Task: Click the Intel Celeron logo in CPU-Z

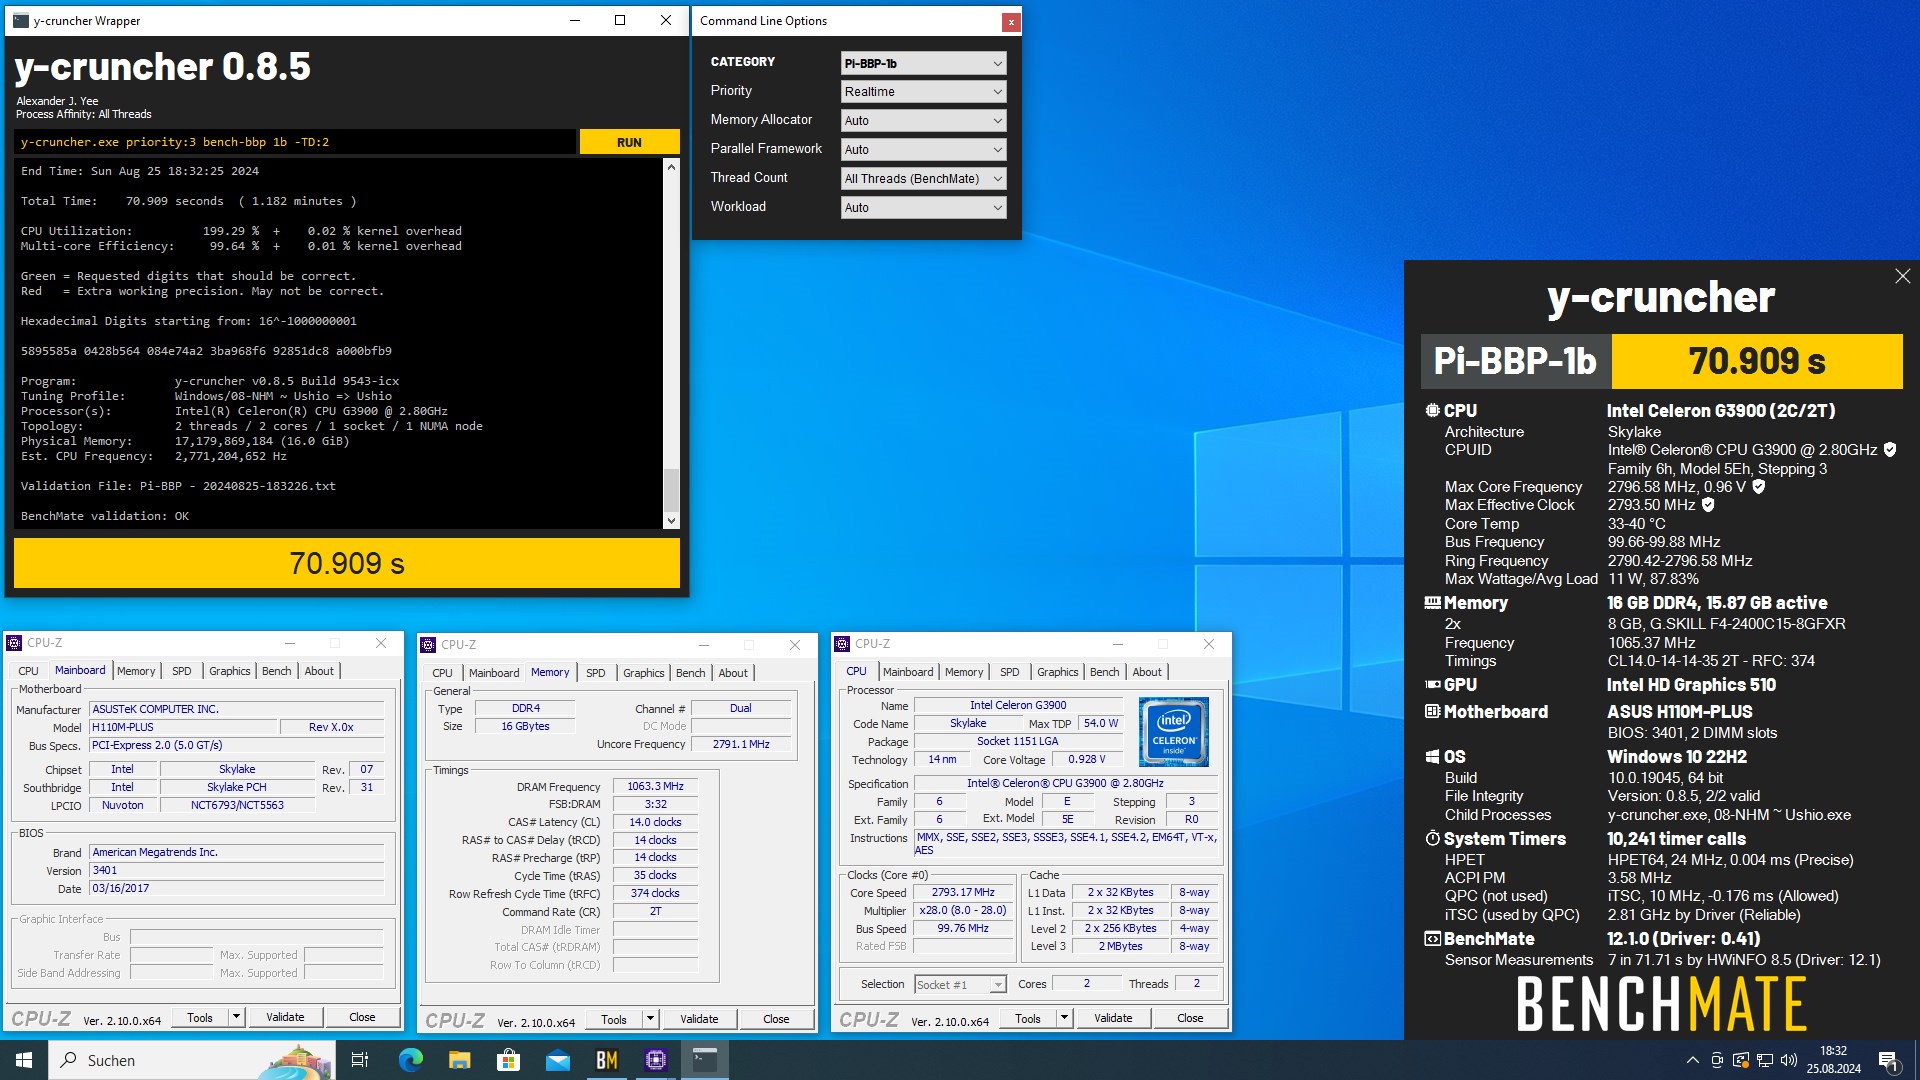Action: tap(1174, 731)
